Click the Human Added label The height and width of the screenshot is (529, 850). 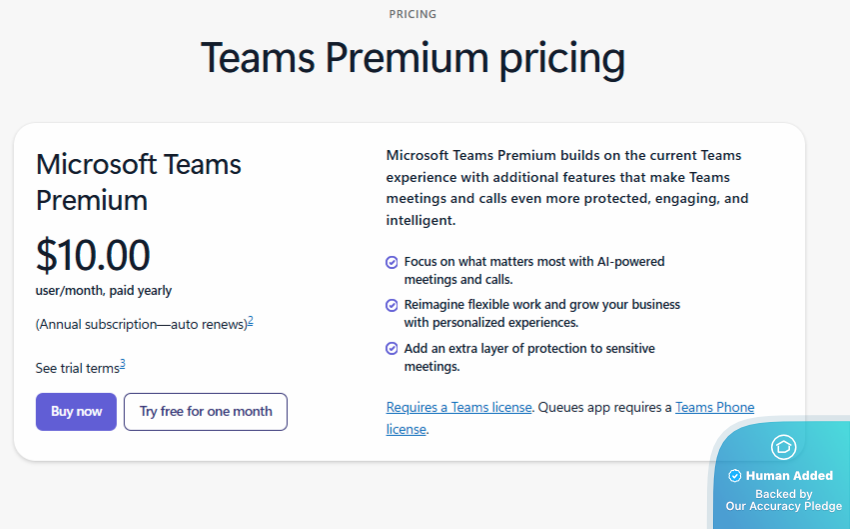(x=789, y=476)
